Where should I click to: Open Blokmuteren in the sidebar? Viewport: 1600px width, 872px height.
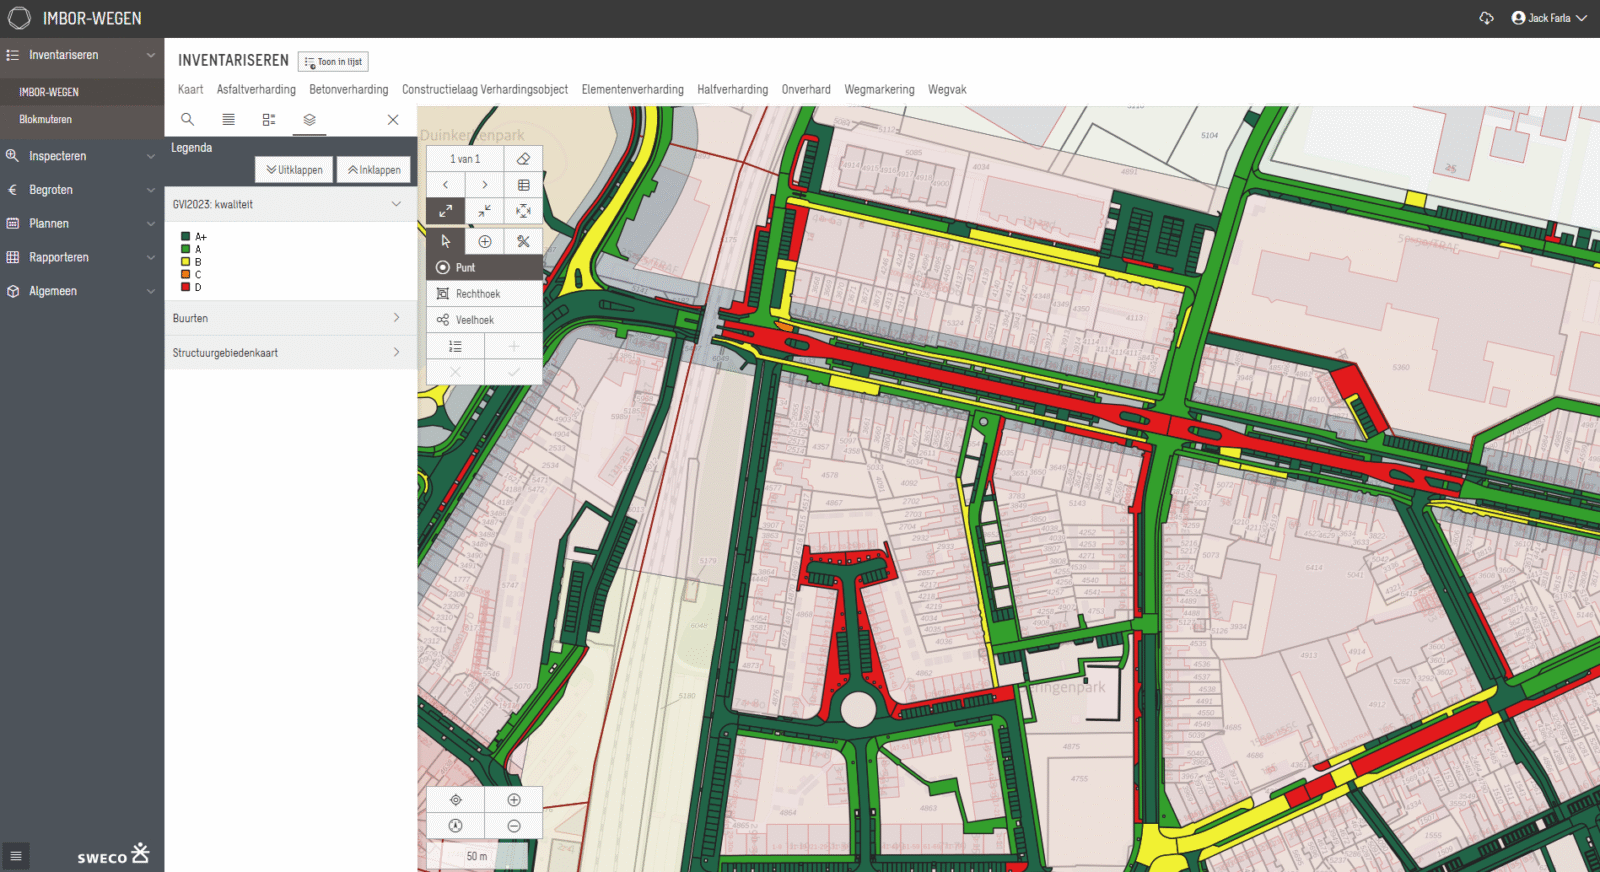(x=82, y=119)
